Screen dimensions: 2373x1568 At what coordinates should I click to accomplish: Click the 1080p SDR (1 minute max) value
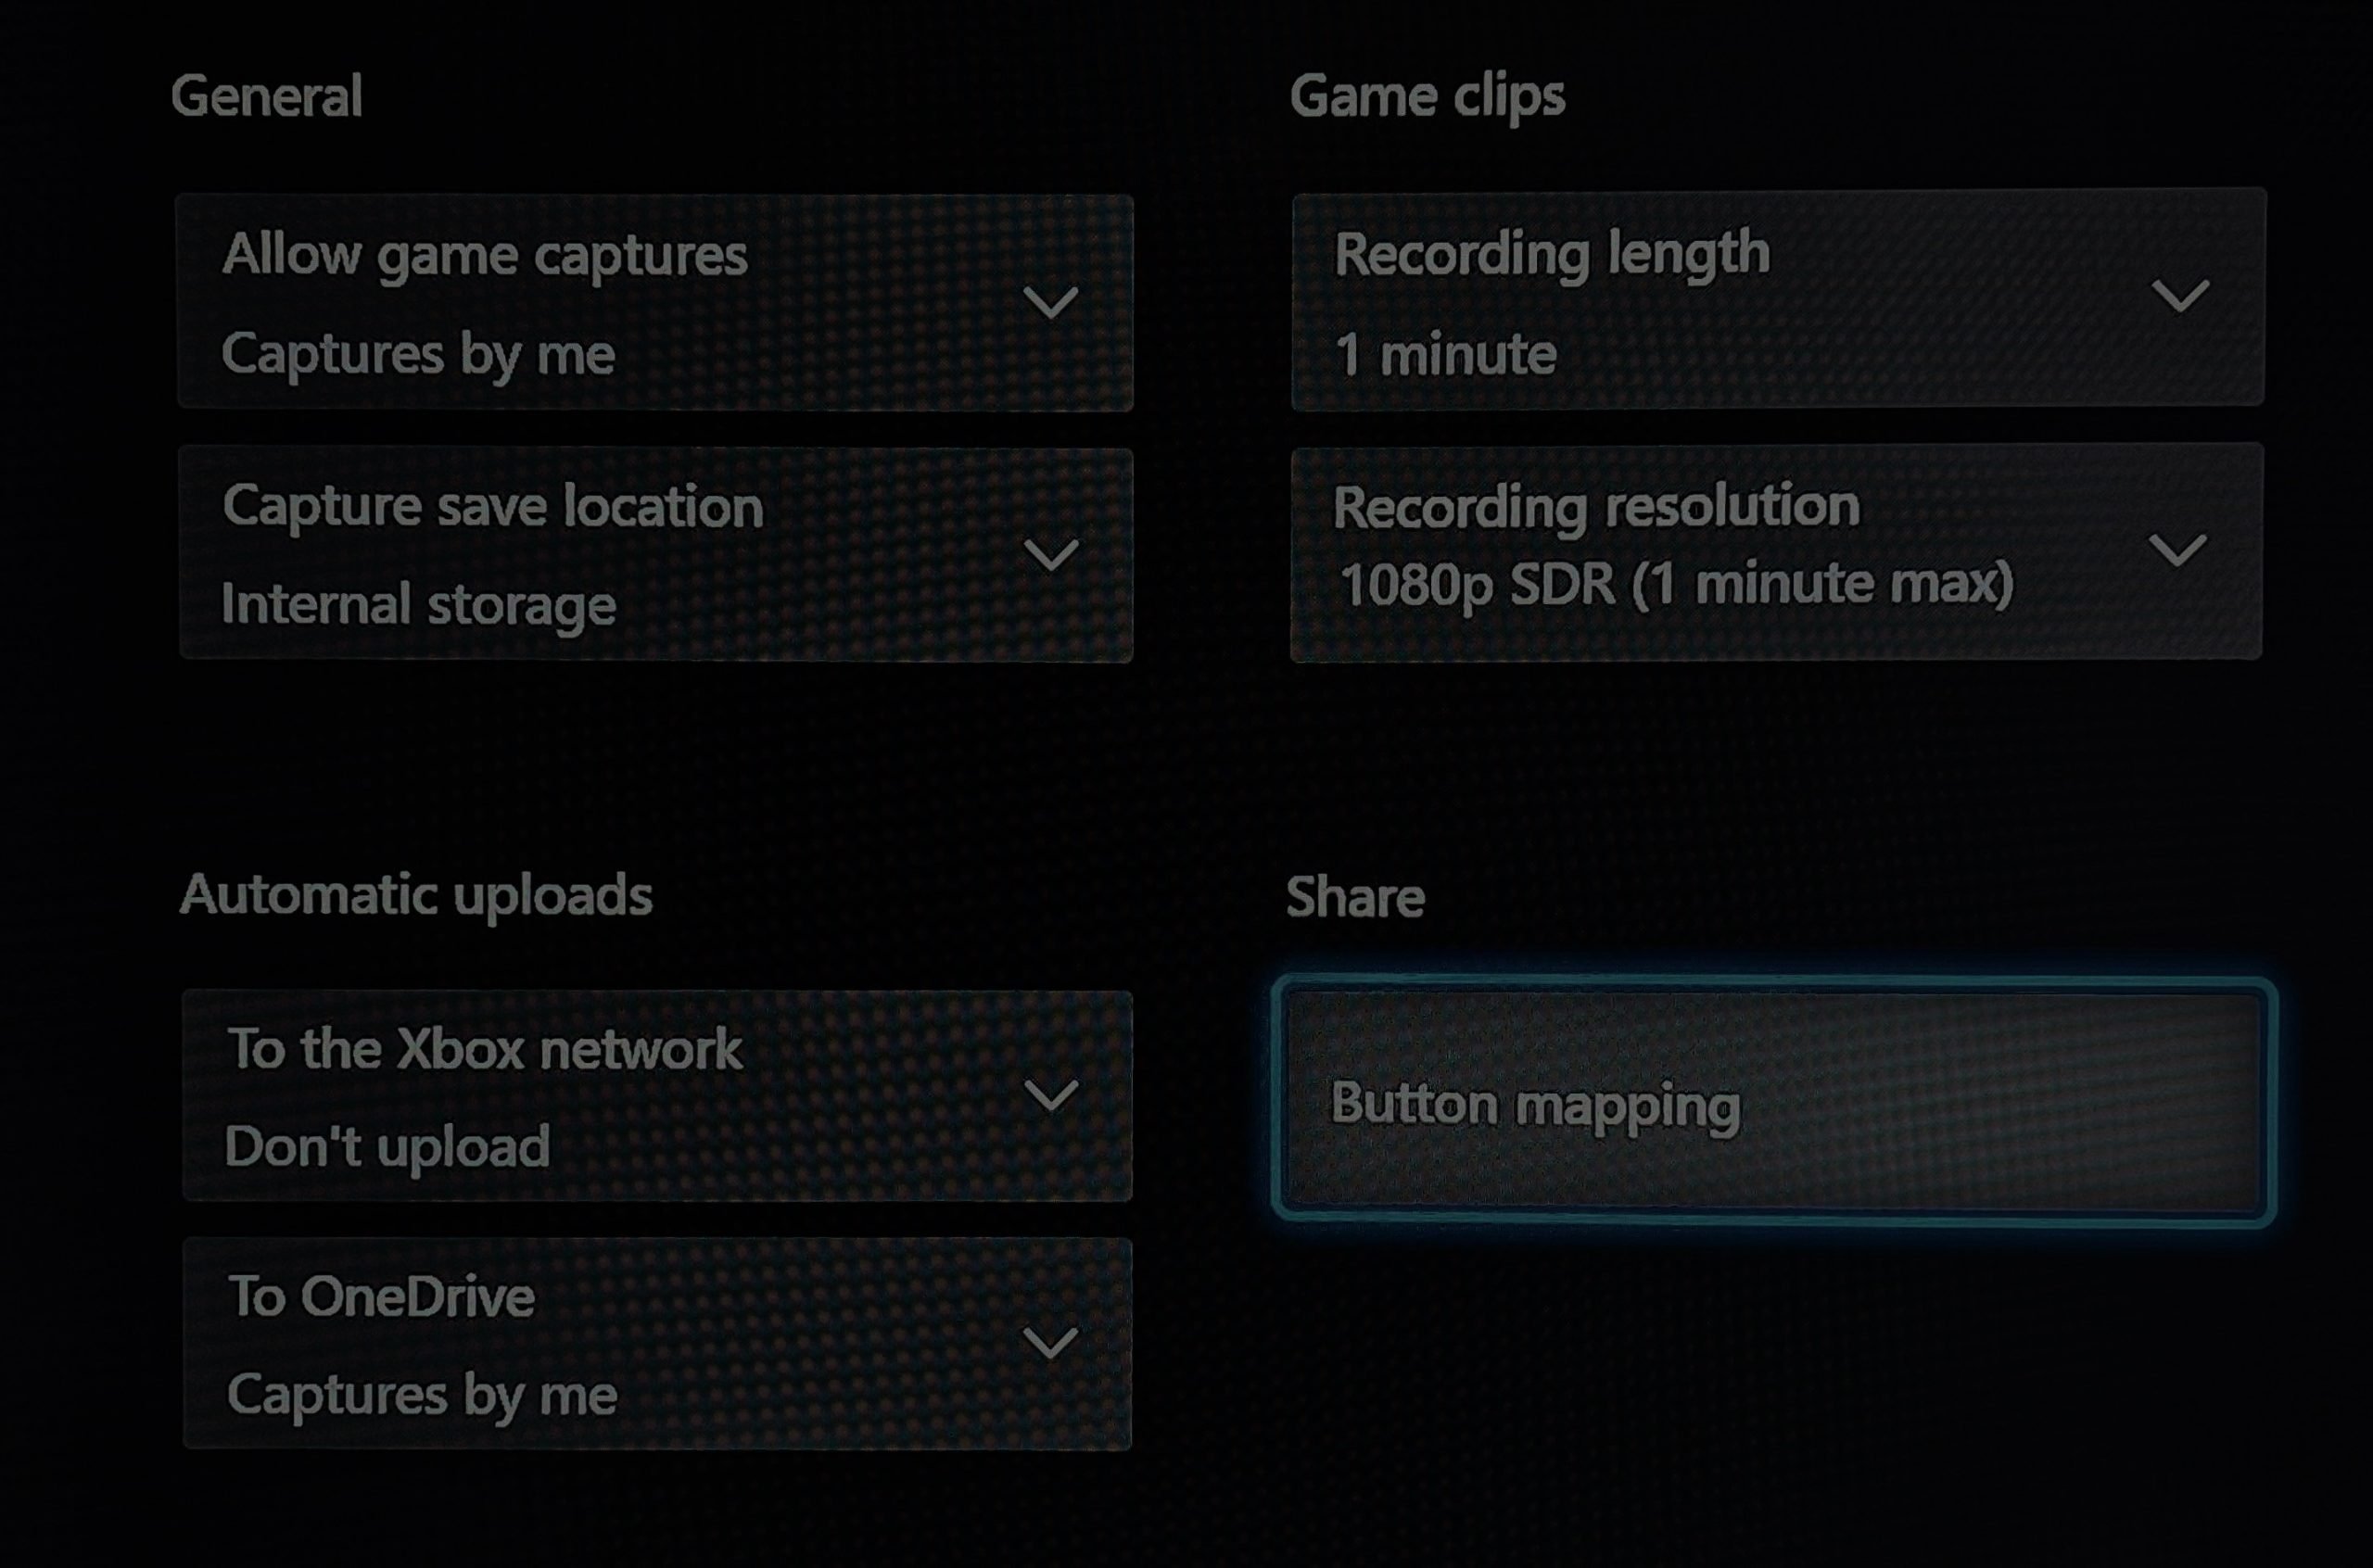tap(1676, 584)
